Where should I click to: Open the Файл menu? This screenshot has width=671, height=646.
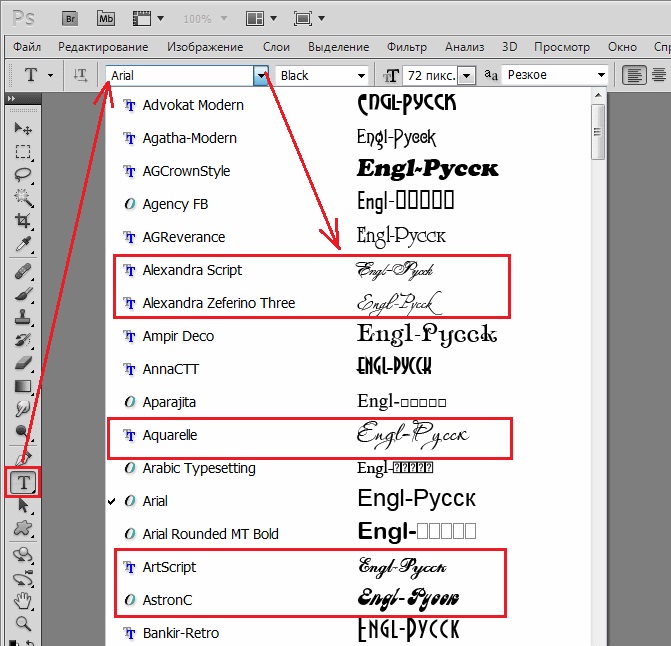click(27, 47)
